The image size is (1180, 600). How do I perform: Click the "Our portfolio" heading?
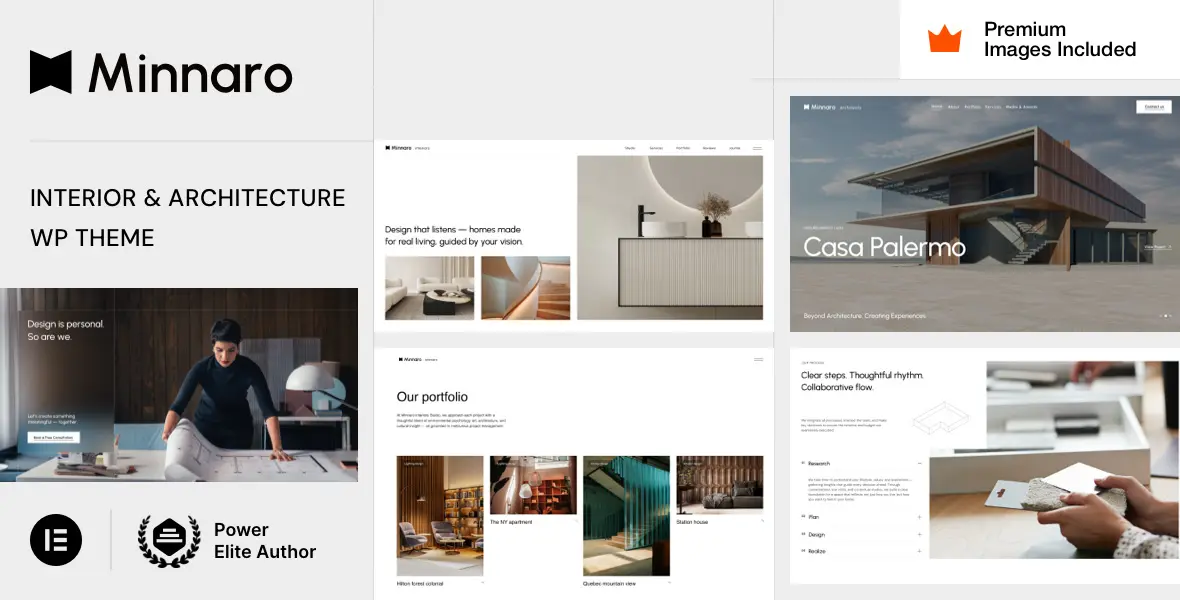(432, 397)
